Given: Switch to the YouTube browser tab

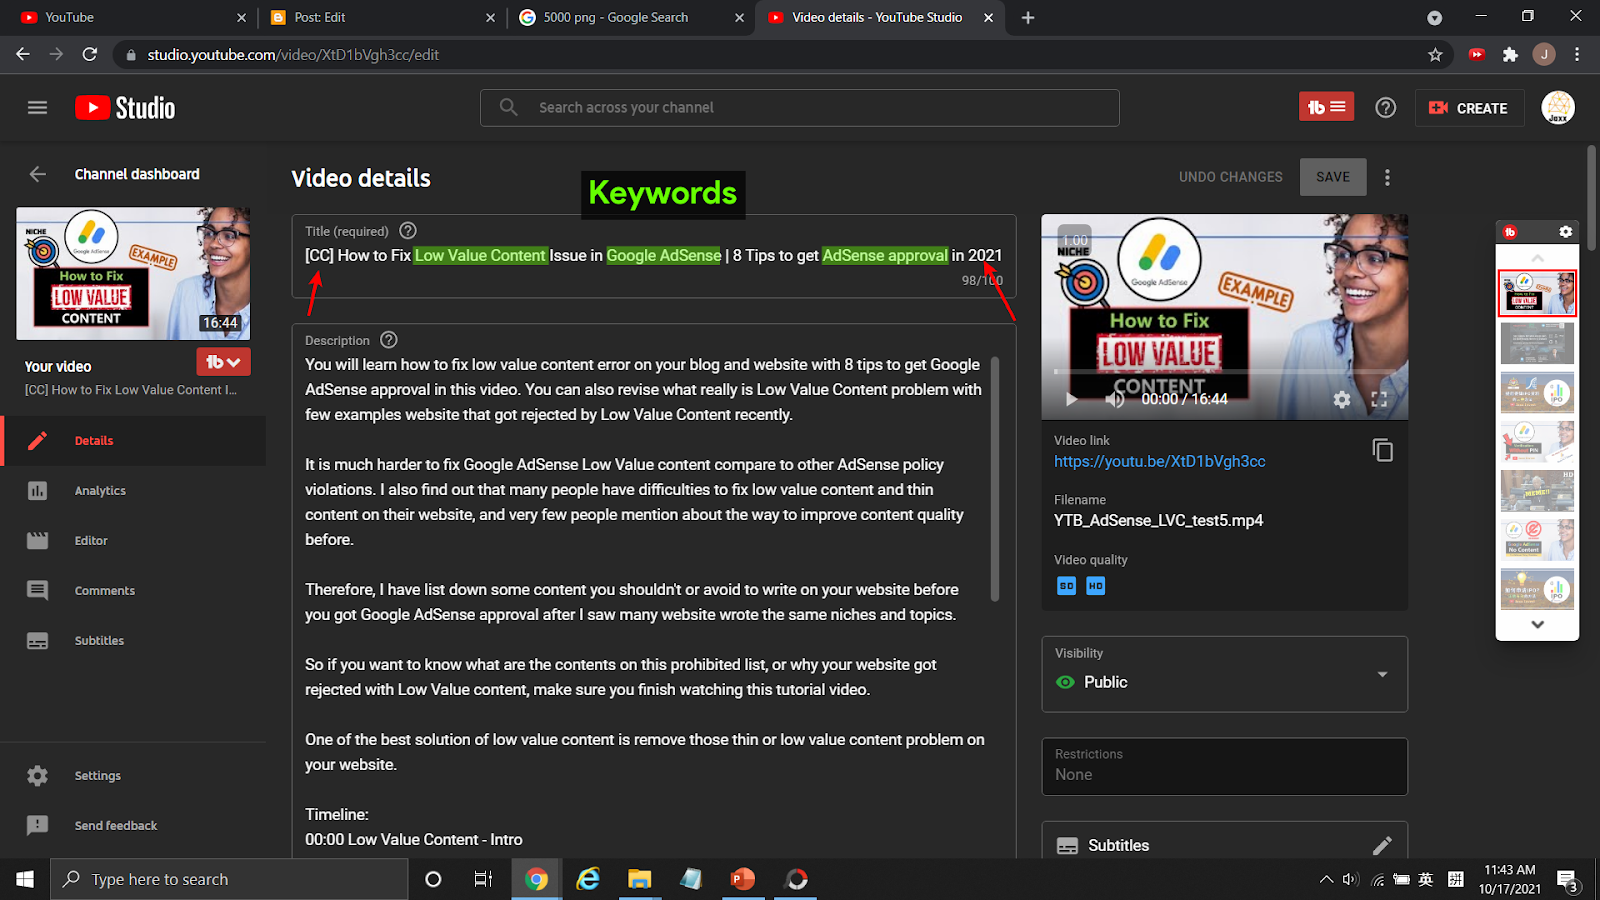Looking at the screenshot, I should (x=132, y=17).
